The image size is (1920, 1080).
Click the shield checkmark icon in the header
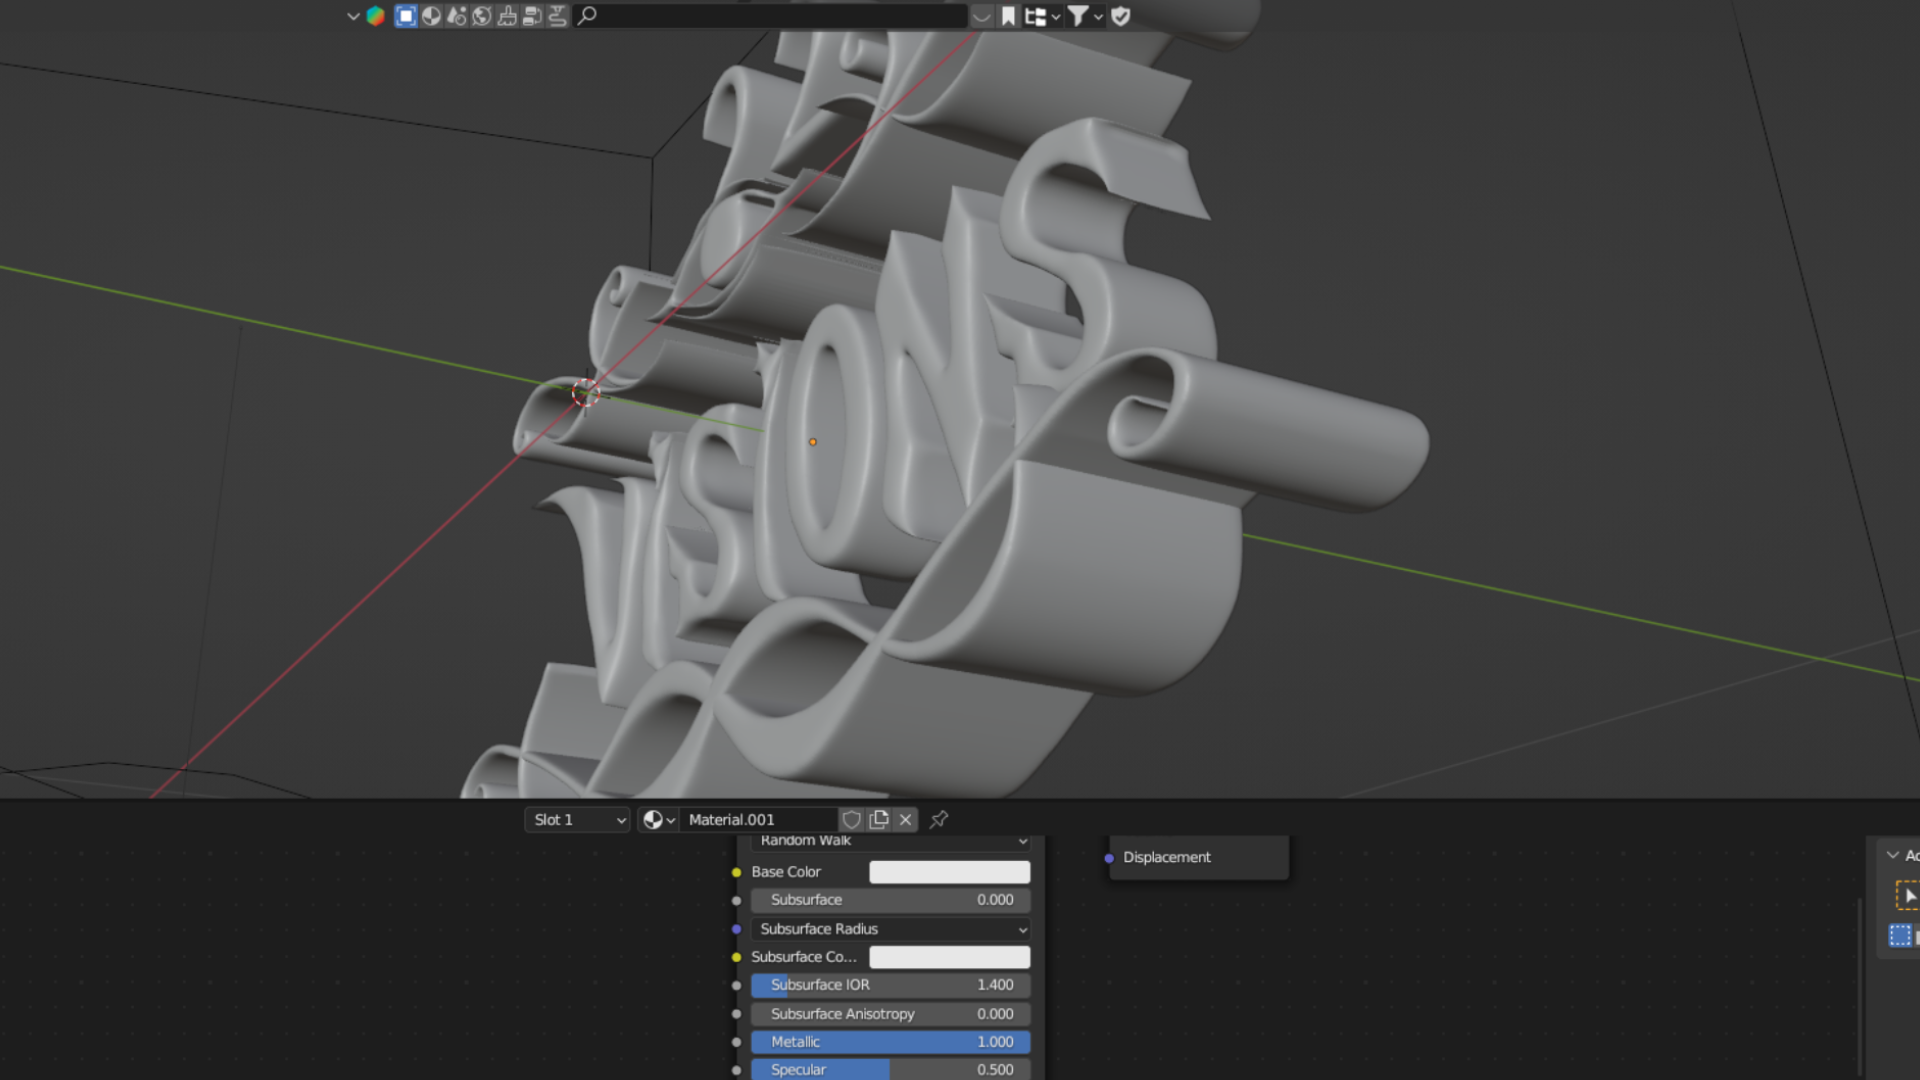click(x=1121, y=16)
